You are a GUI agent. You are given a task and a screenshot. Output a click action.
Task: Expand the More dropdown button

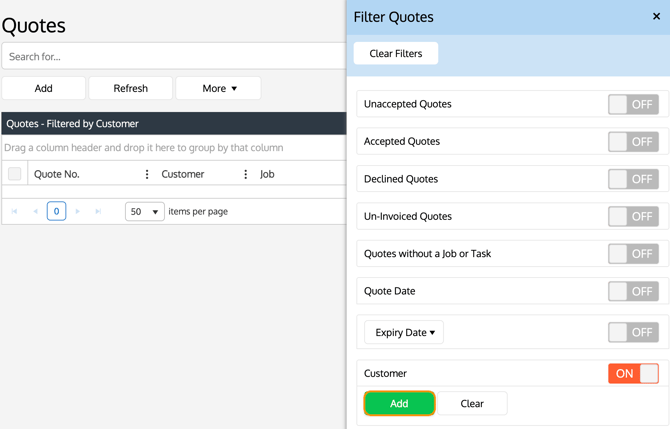tap(218, 88)
